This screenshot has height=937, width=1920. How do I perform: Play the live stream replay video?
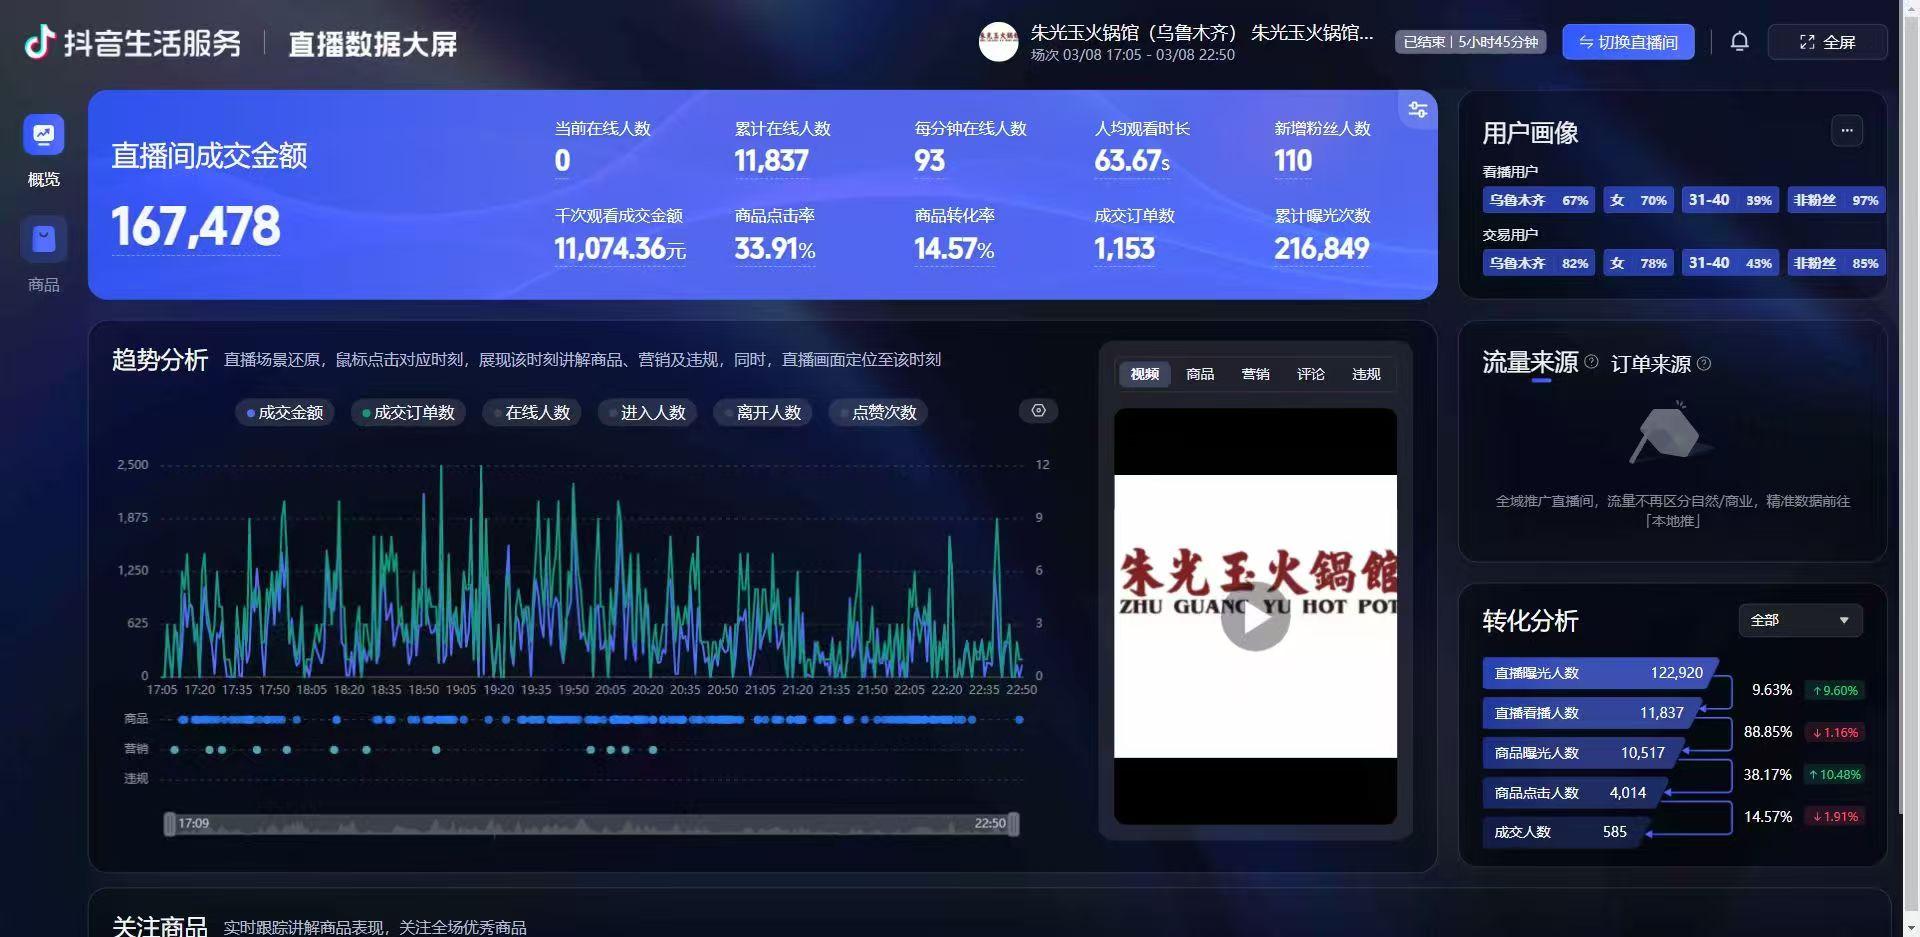coord(1255,617)
